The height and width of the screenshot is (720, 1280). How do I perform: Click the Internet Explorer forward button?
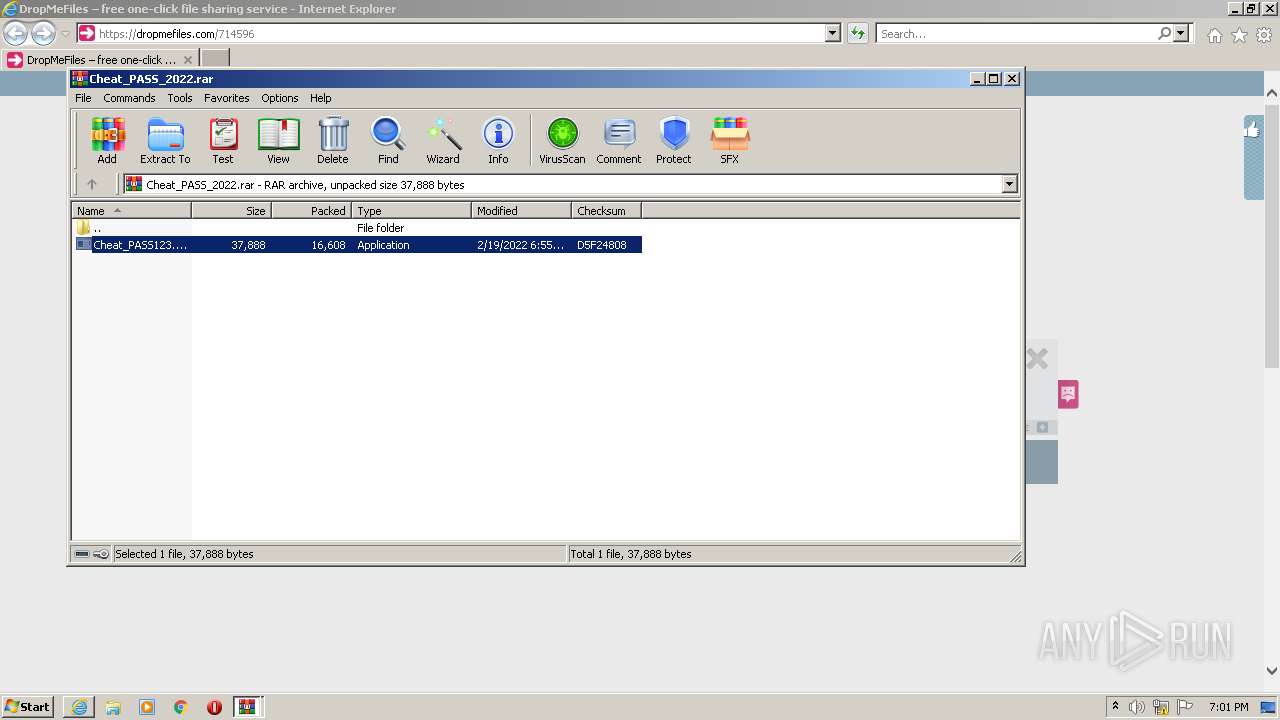43,33
